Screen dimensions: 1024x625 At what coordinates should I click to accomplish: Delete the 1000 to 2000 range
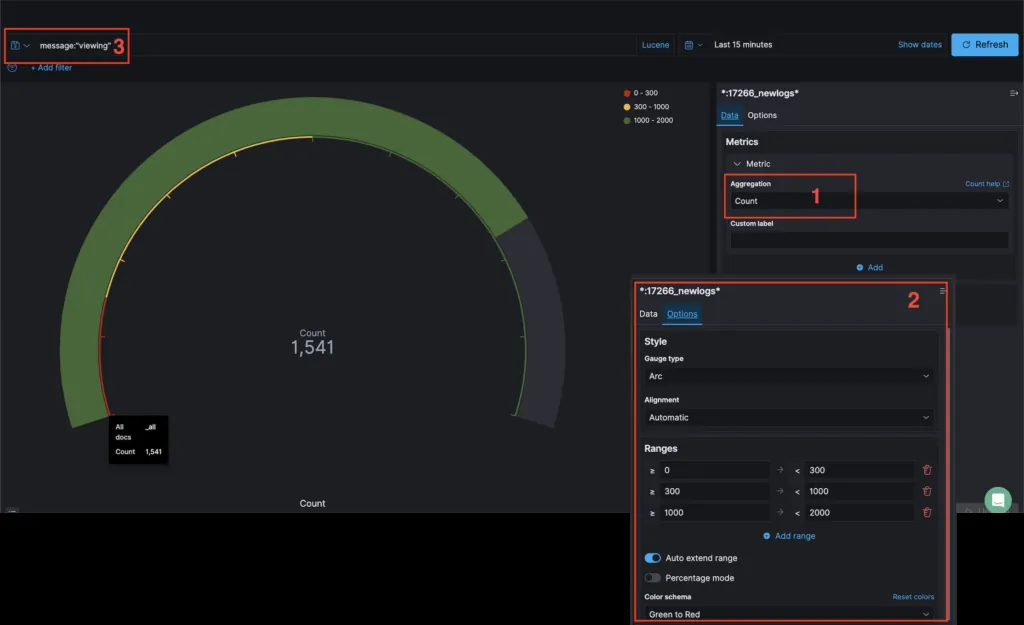[x=927, y=513]
